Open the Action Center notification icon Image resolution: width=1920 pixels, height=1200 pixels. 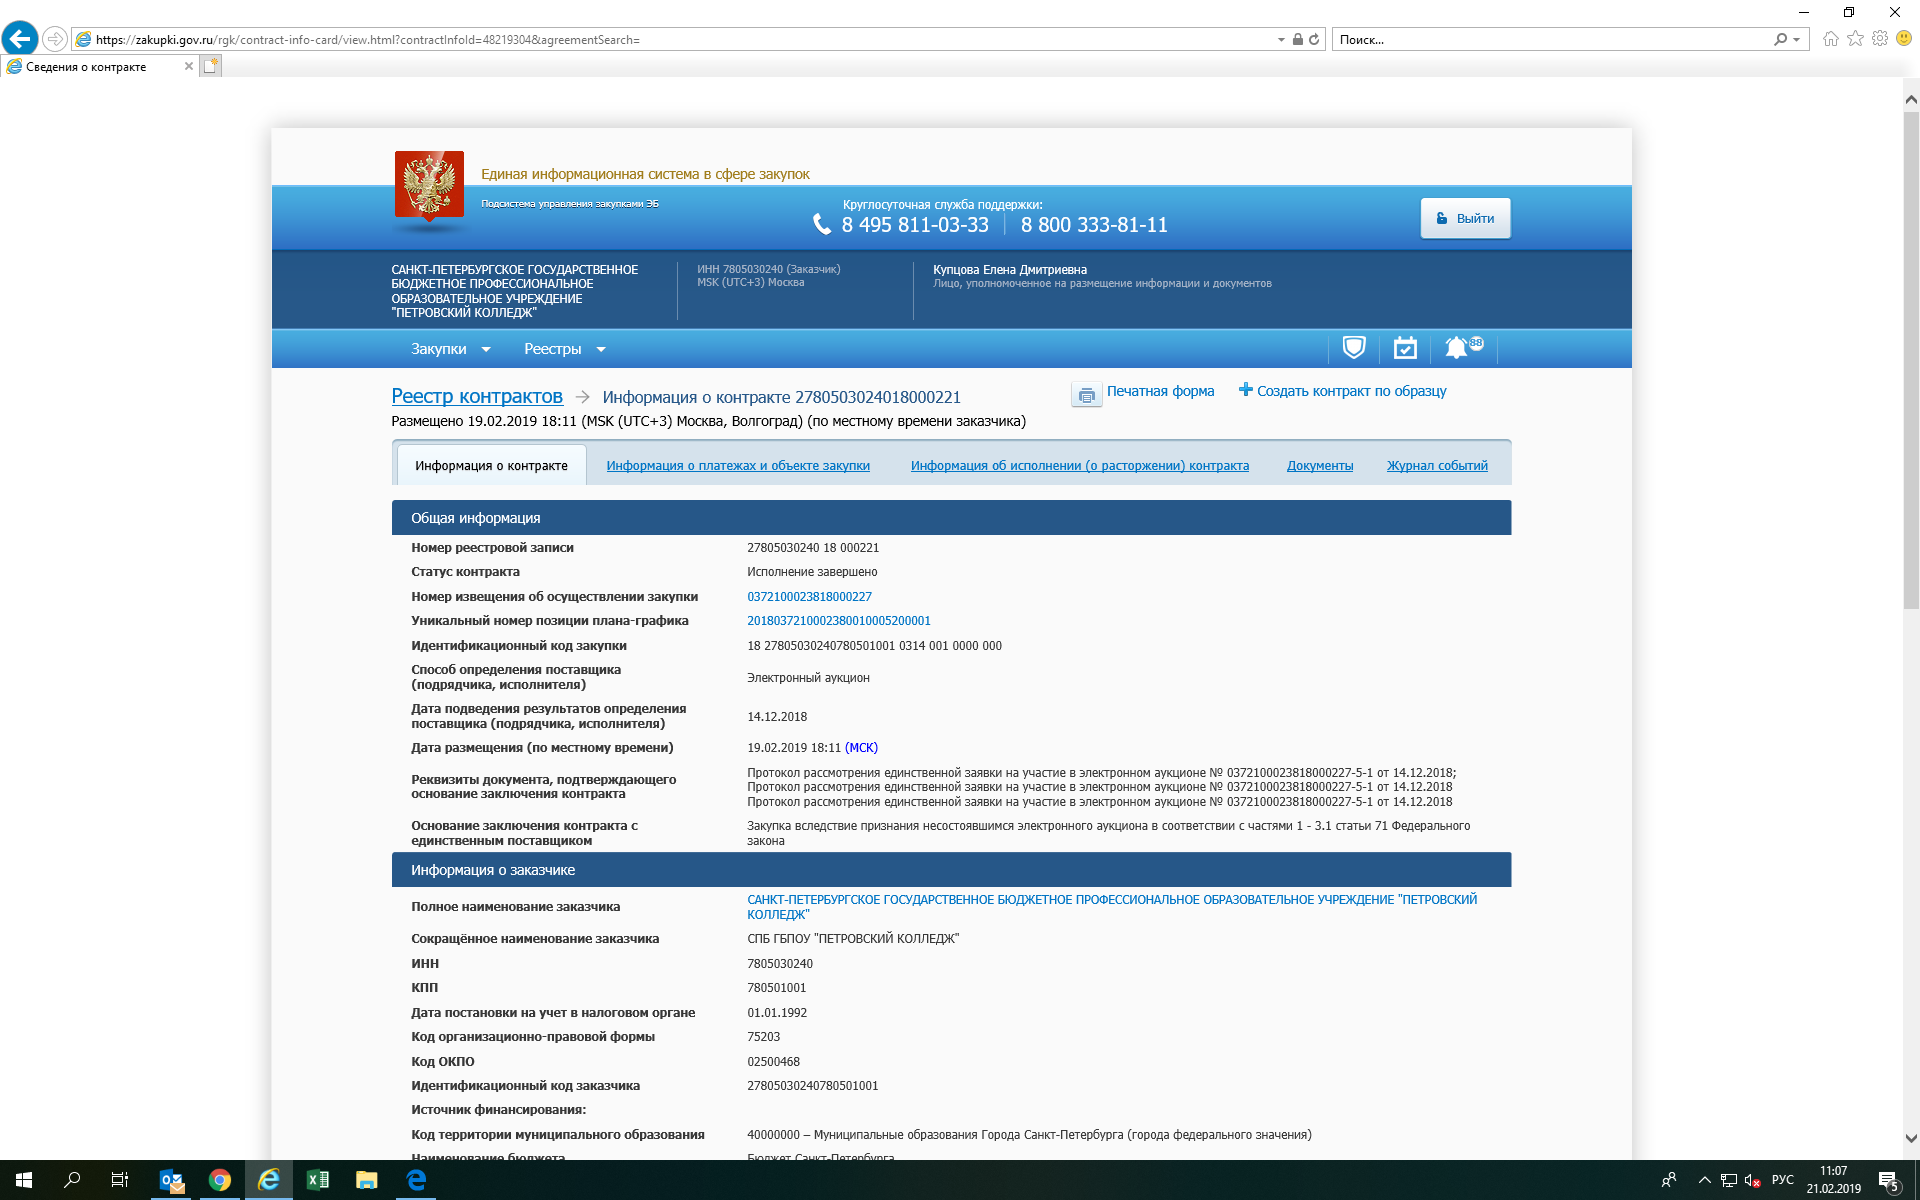coord(1889,1181)
